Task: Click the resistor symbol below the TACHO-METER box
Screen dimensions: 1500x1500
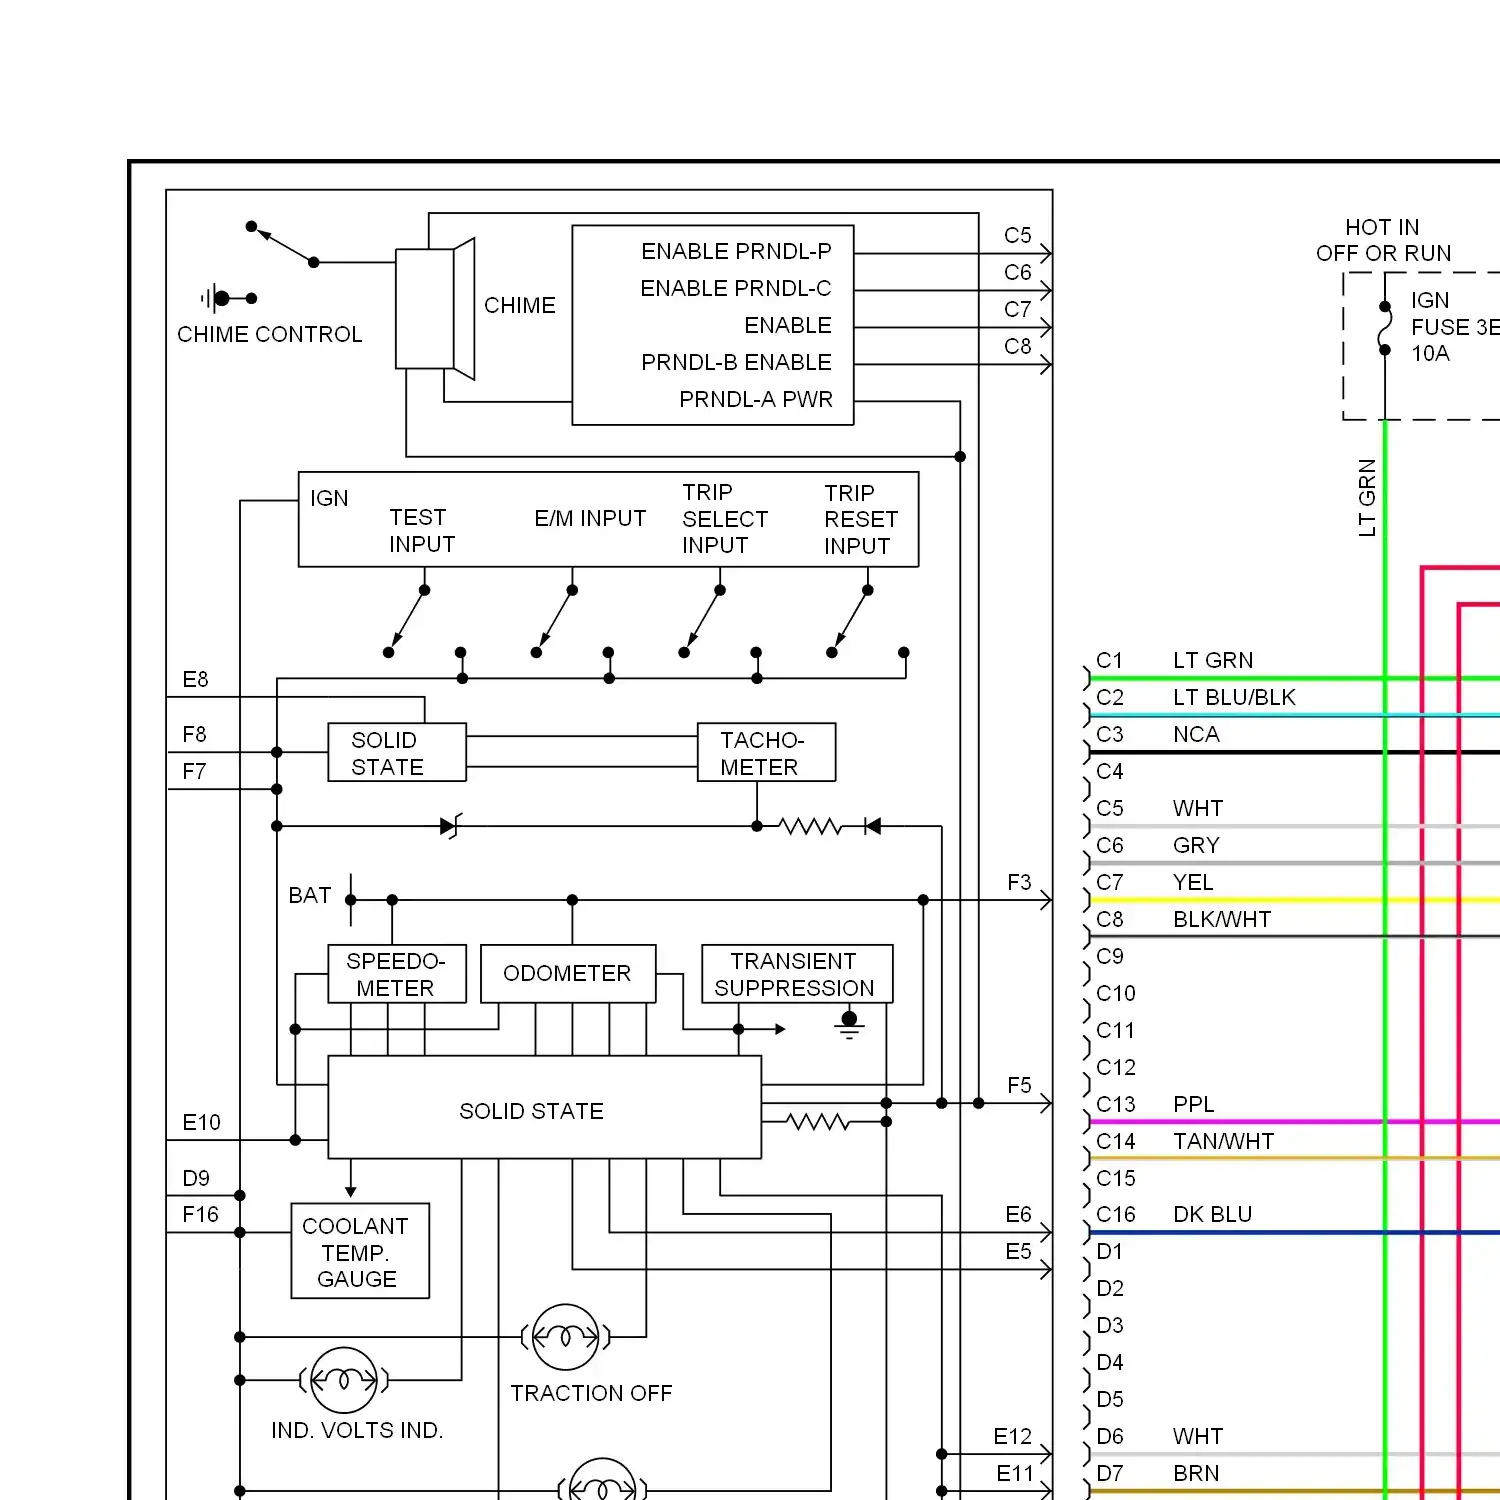Action: 811,826
